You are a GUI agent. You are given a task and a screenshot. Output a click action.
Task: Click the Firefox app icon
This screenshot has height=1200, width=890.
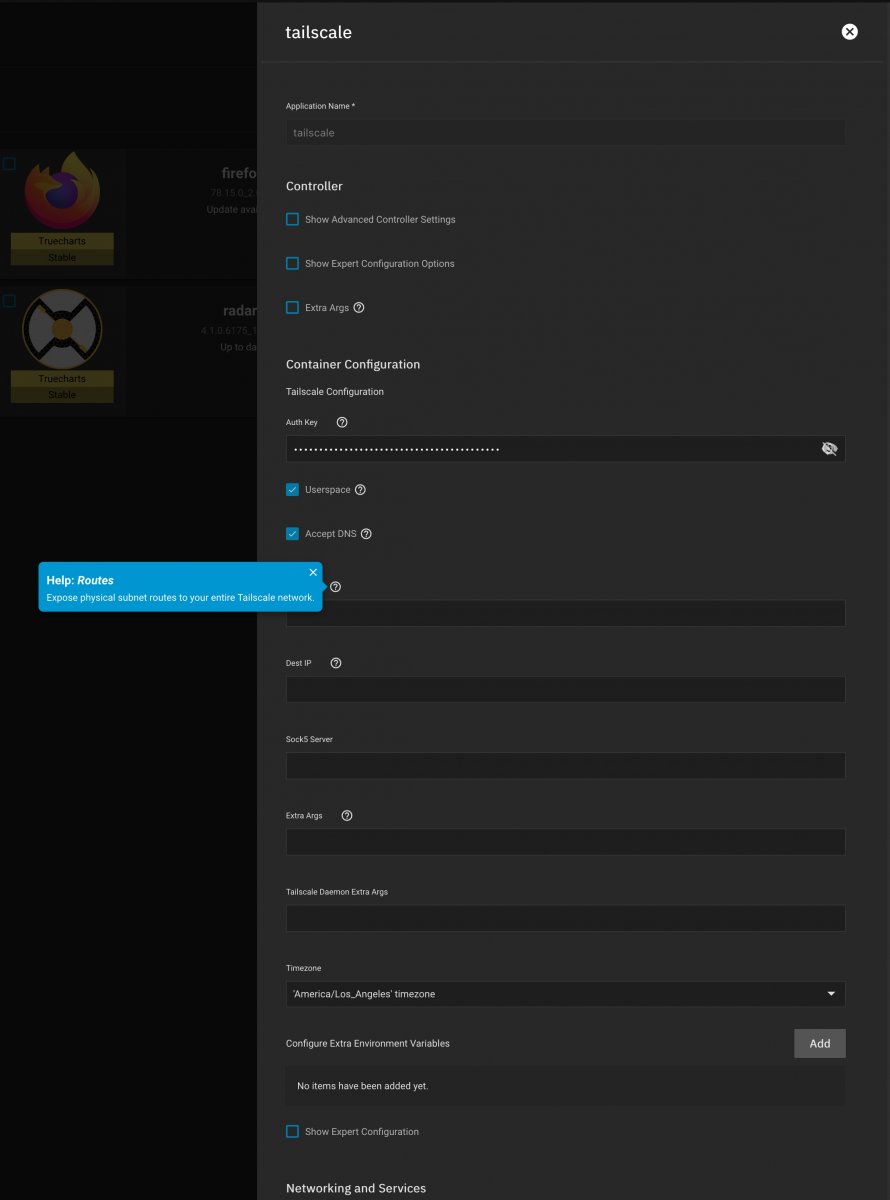[x=62, y=191]
